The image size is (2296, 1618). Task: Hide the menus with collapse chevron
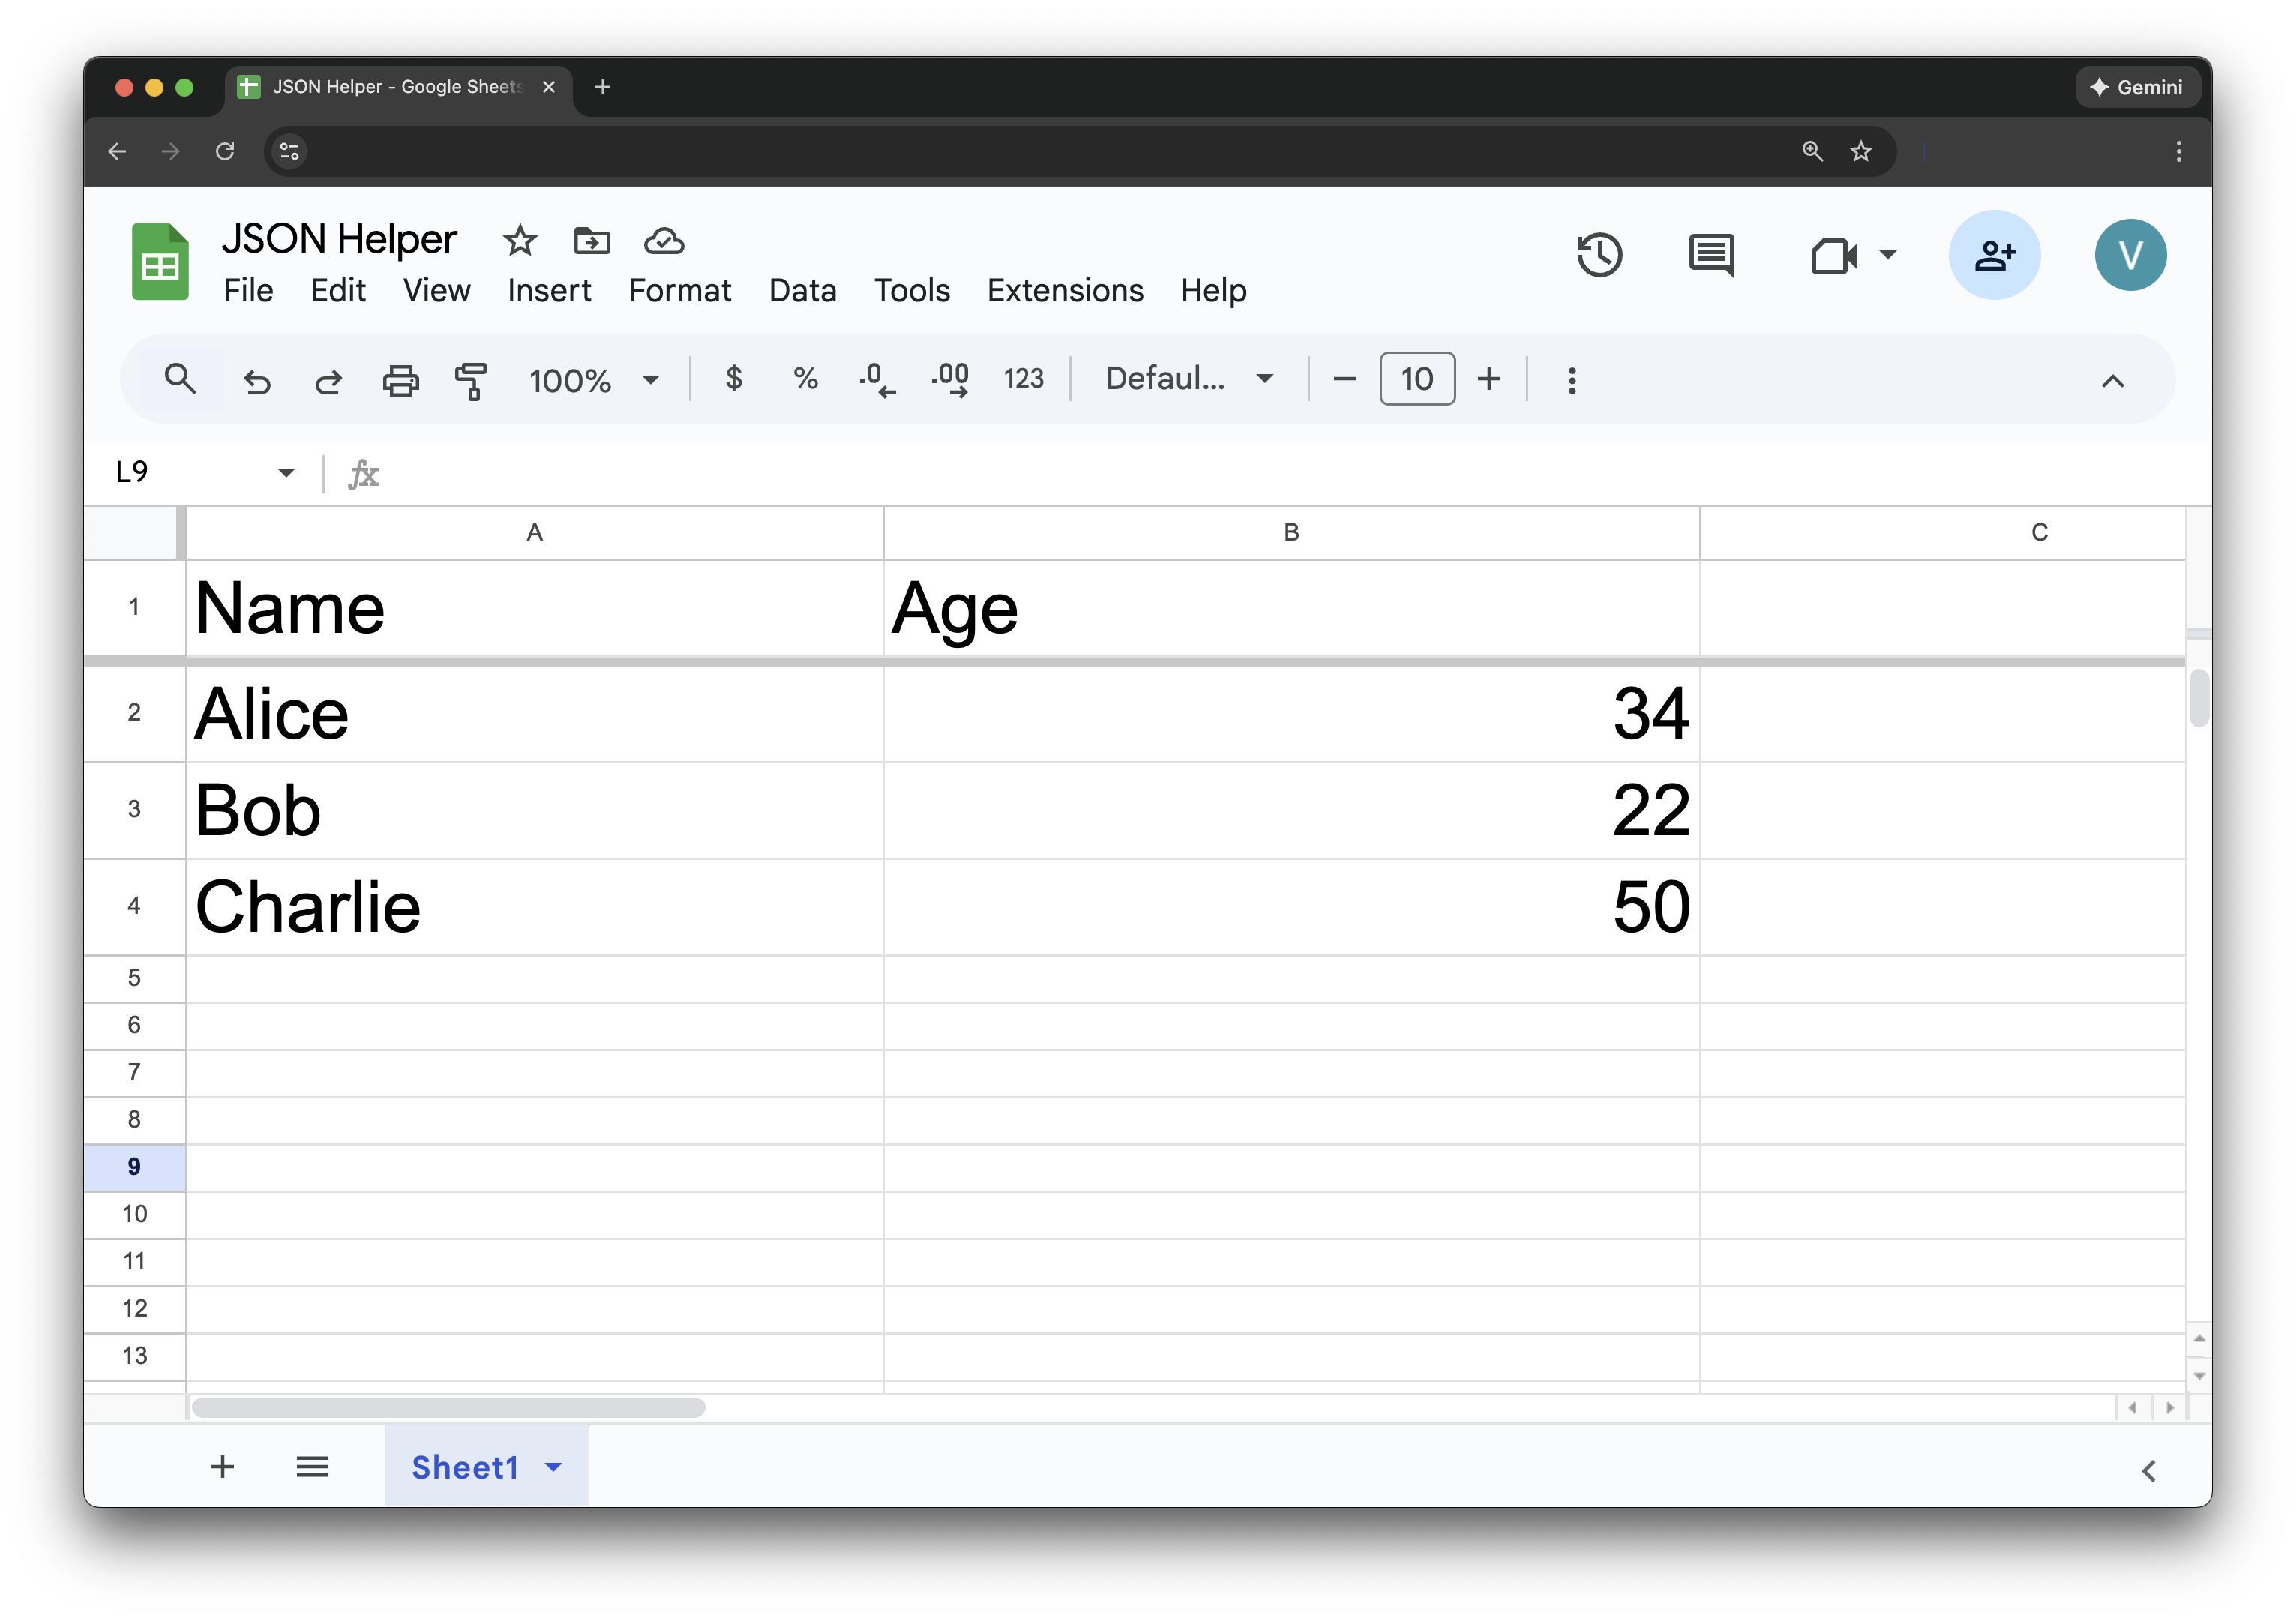2112,380
